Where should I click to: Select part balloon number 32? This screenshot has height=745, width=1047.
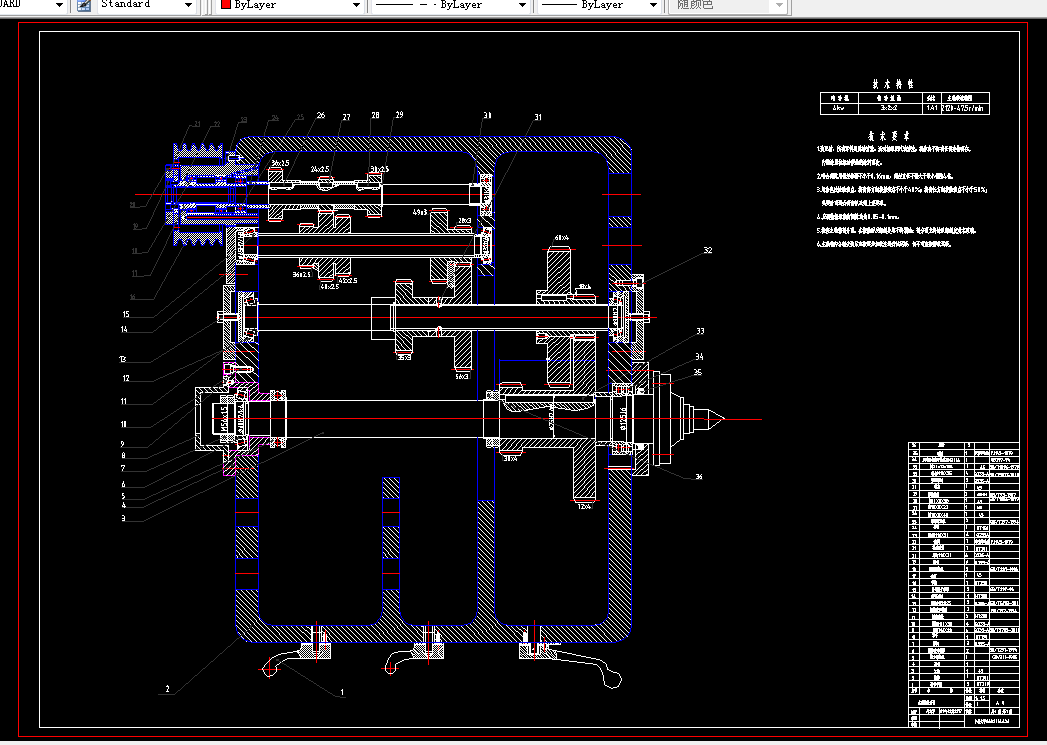708,250
